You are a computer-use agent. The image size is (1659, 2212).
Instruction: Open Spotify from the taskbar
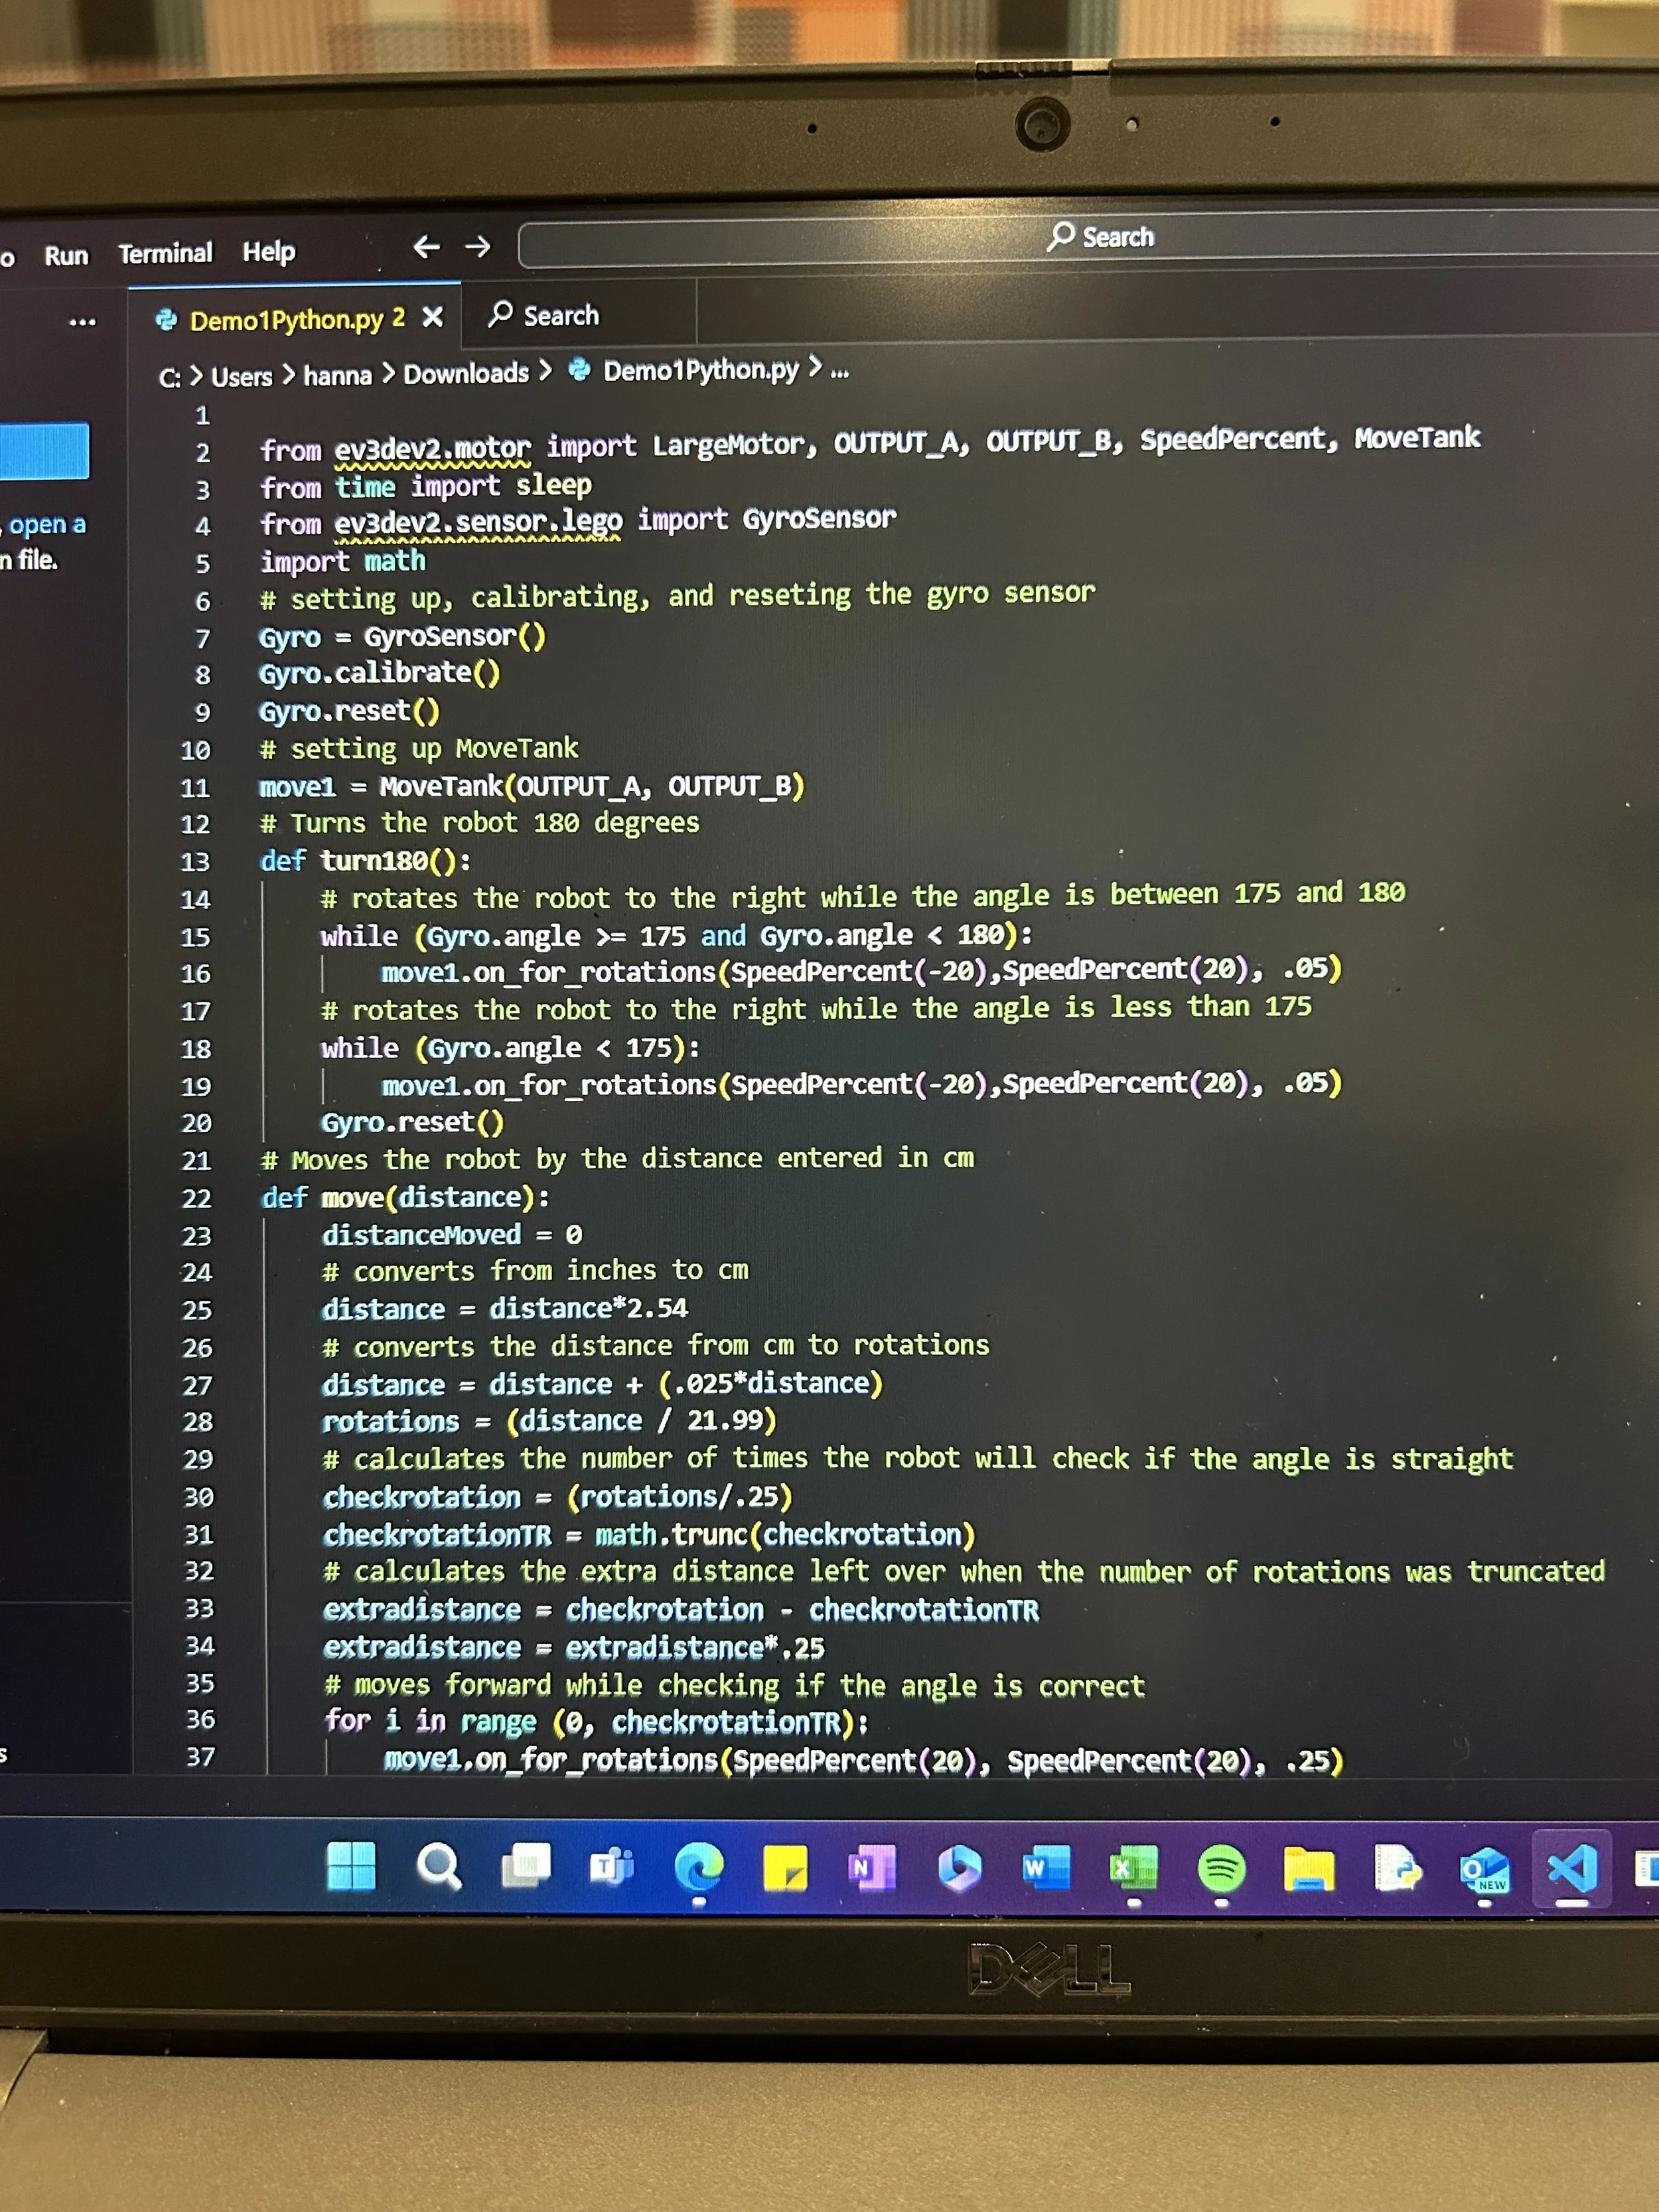pyautogui.click(x=1220, y=1868)
